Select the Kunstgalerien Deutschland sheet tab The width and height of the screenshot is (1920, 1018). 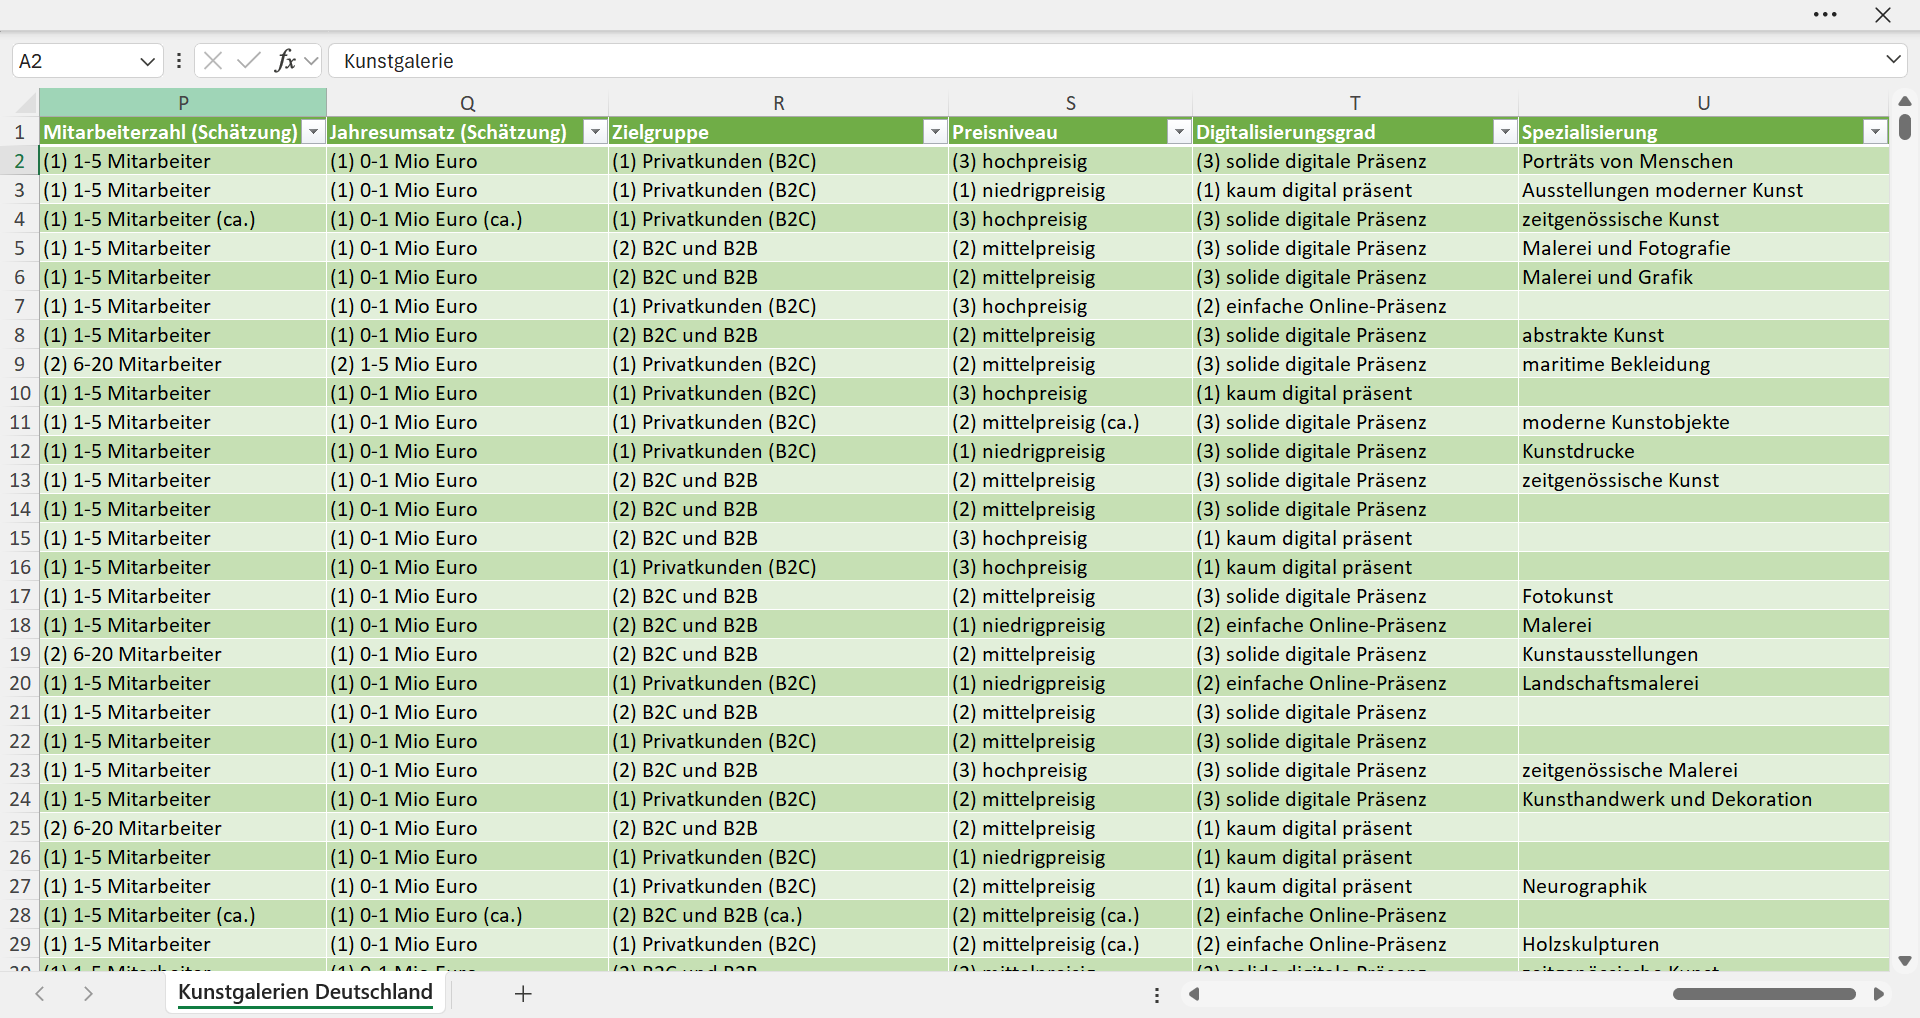pos(305,992)
